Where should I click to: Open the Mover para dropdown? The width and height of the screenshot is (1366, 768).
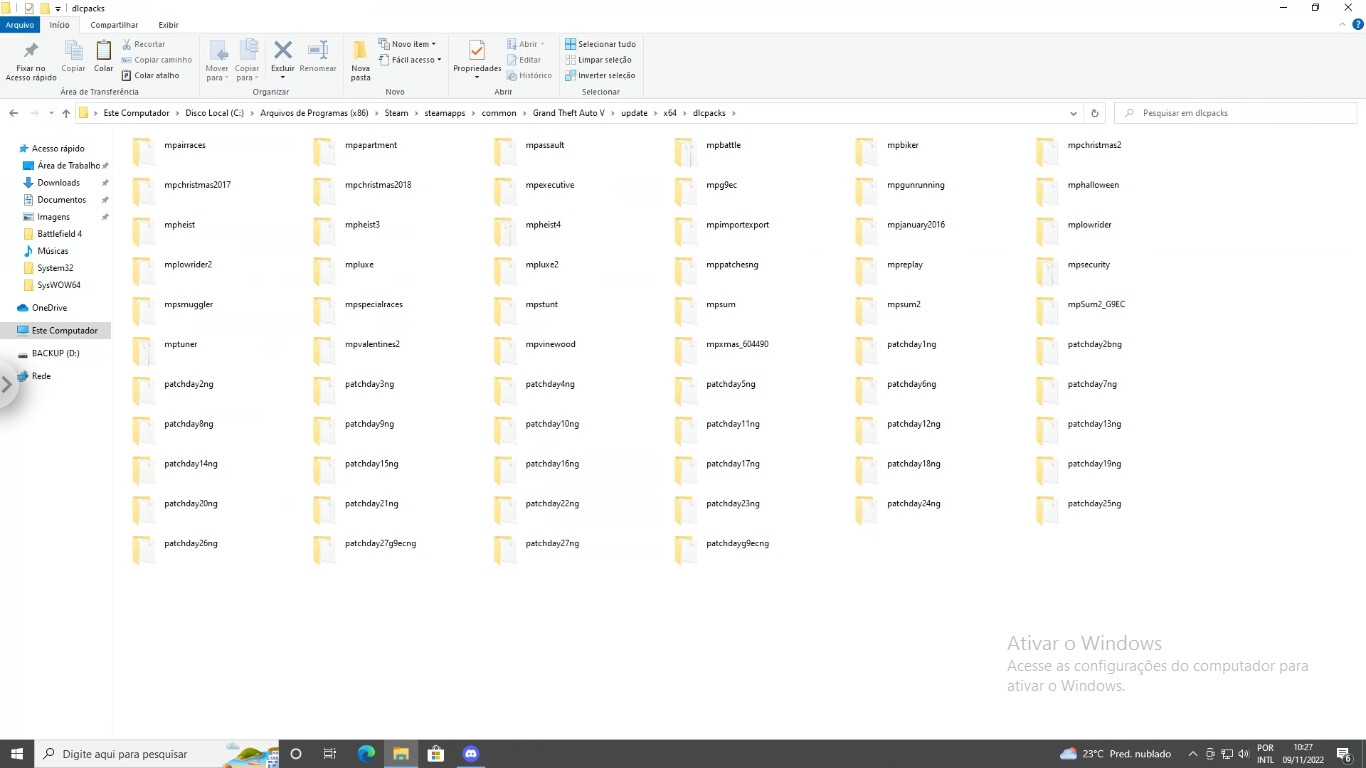(x=217, y=62)
